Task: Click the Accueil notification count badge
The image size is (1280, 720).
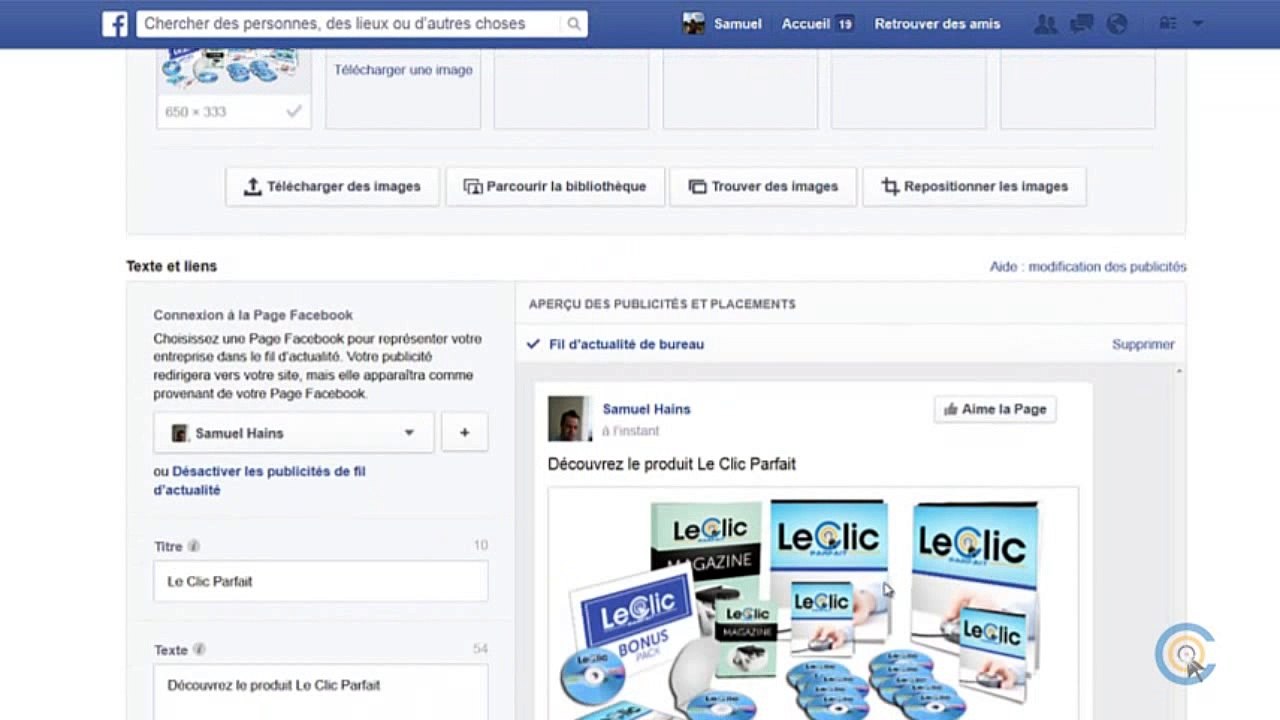Action: coord(845,24)
